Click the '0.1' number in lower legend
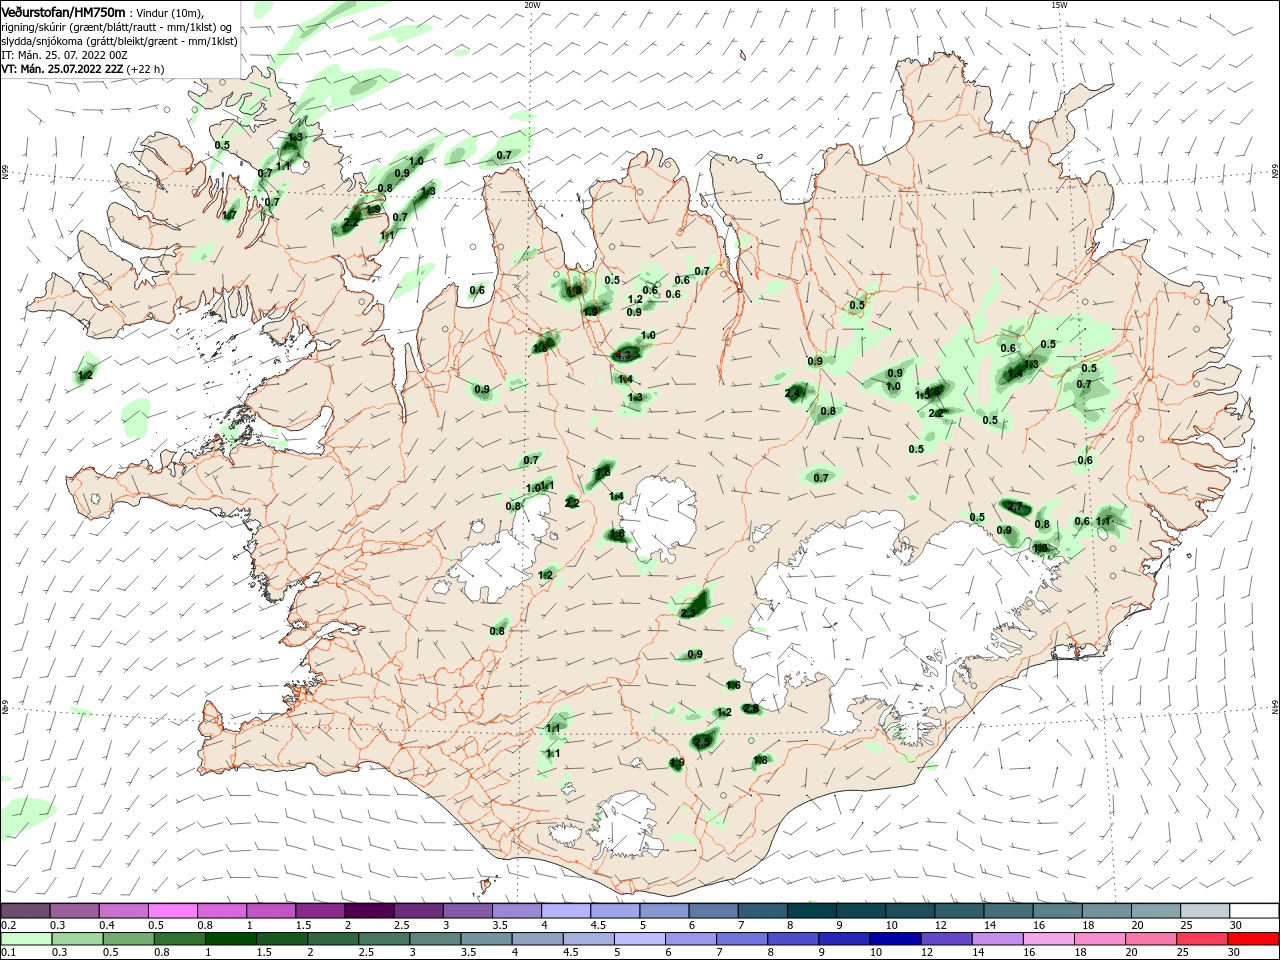This screenshot has height=960, width=1280. [x=9, y=954]
